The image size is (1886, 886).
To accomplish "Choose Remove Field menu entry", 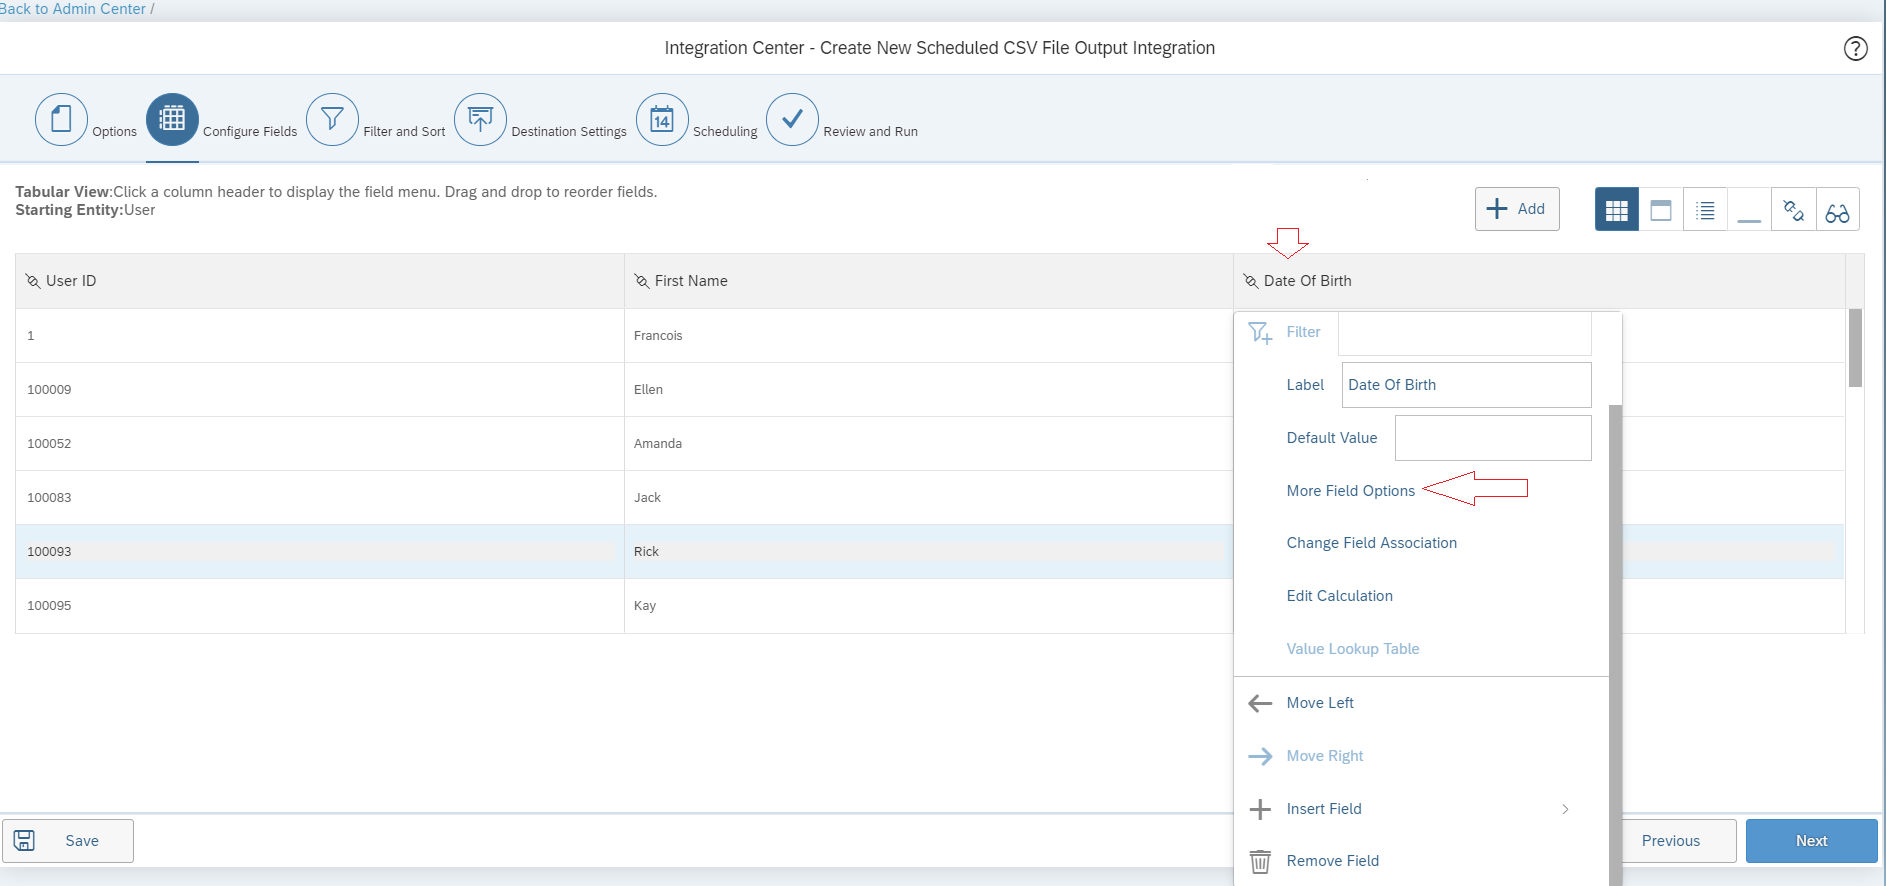I will tap(1332, 861).
